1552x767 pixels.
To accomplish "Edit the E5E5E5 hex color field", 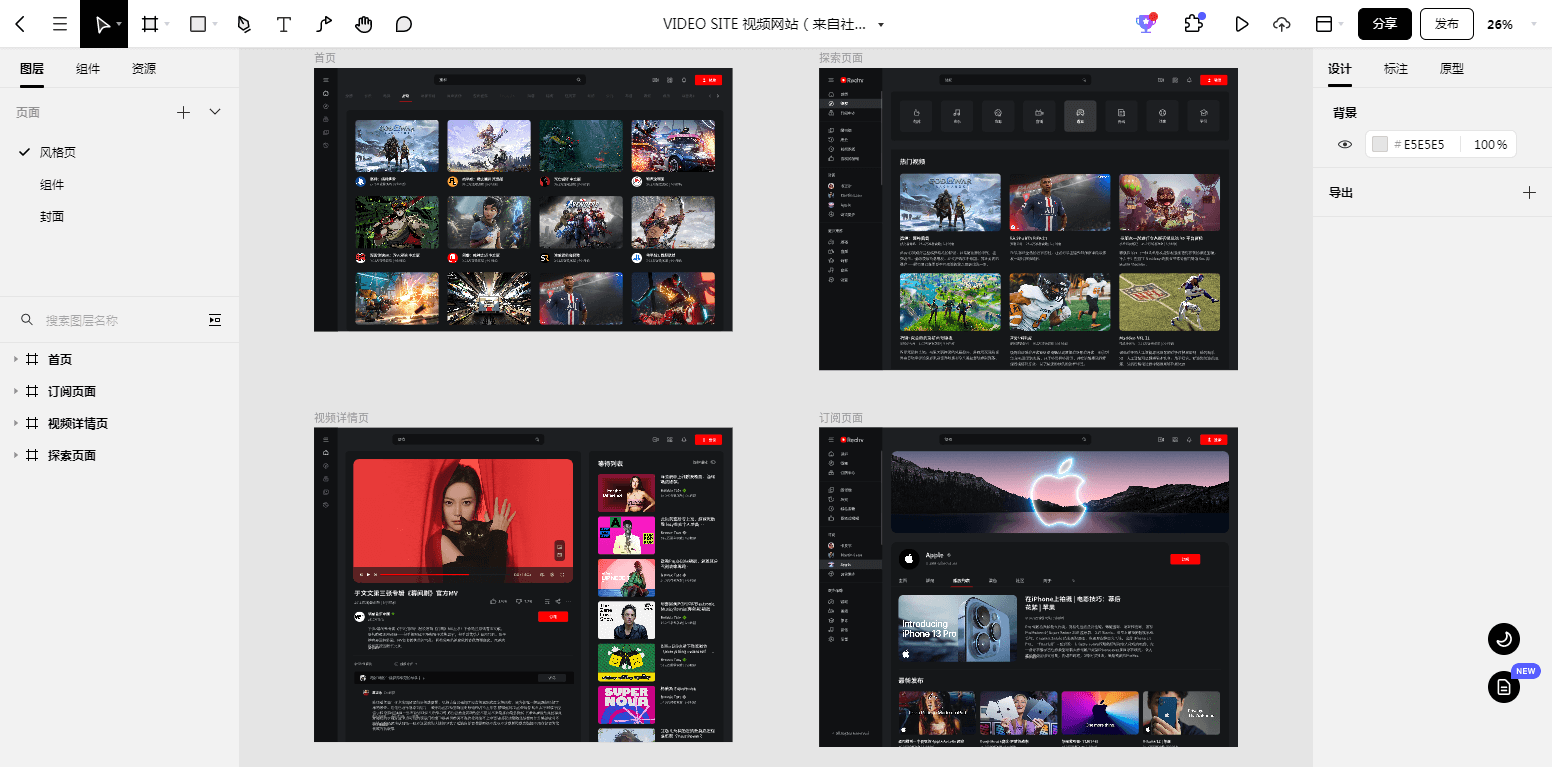I will pyautogui.click(x=1424, y=145).
